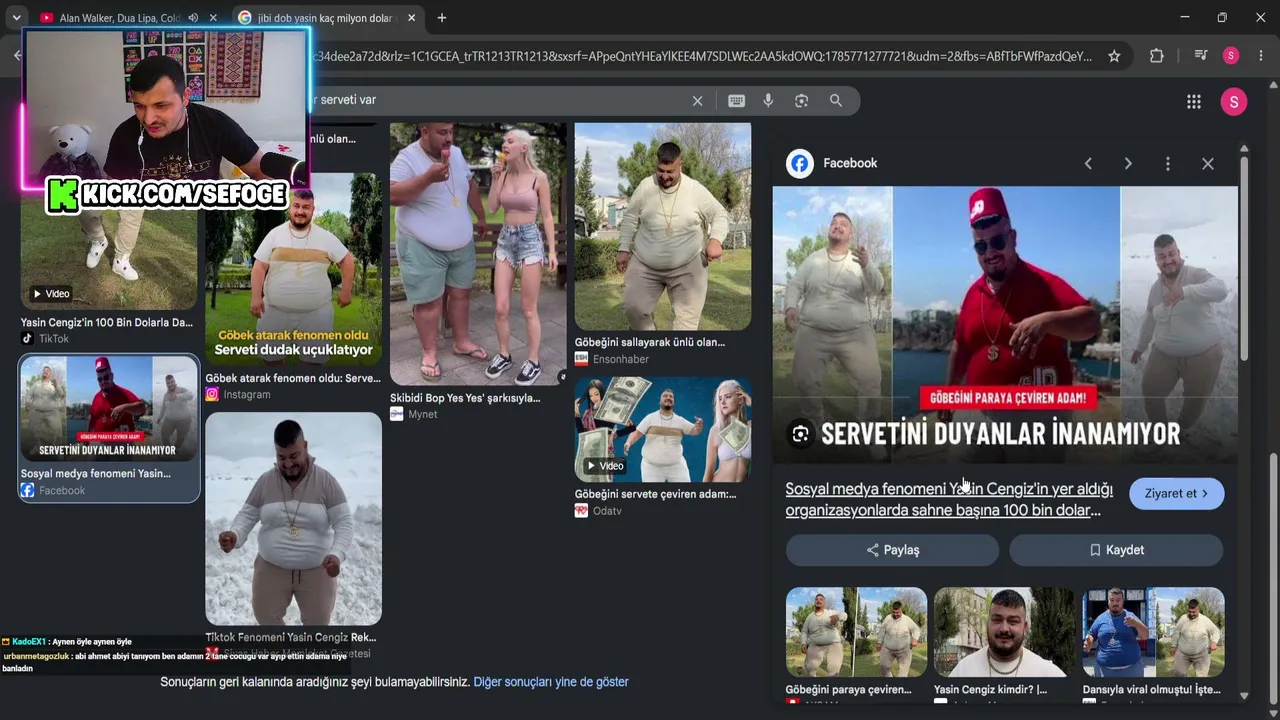1280x720 pixels.
Task: Open the Chrome media controls icon
Action: click(1202, 56)
